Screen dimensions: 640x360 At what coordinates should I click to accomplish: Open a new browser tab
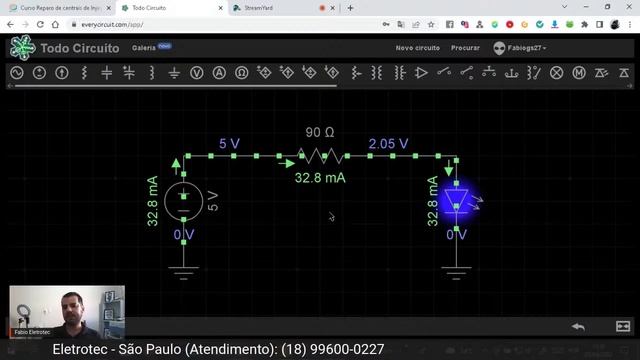350,8
